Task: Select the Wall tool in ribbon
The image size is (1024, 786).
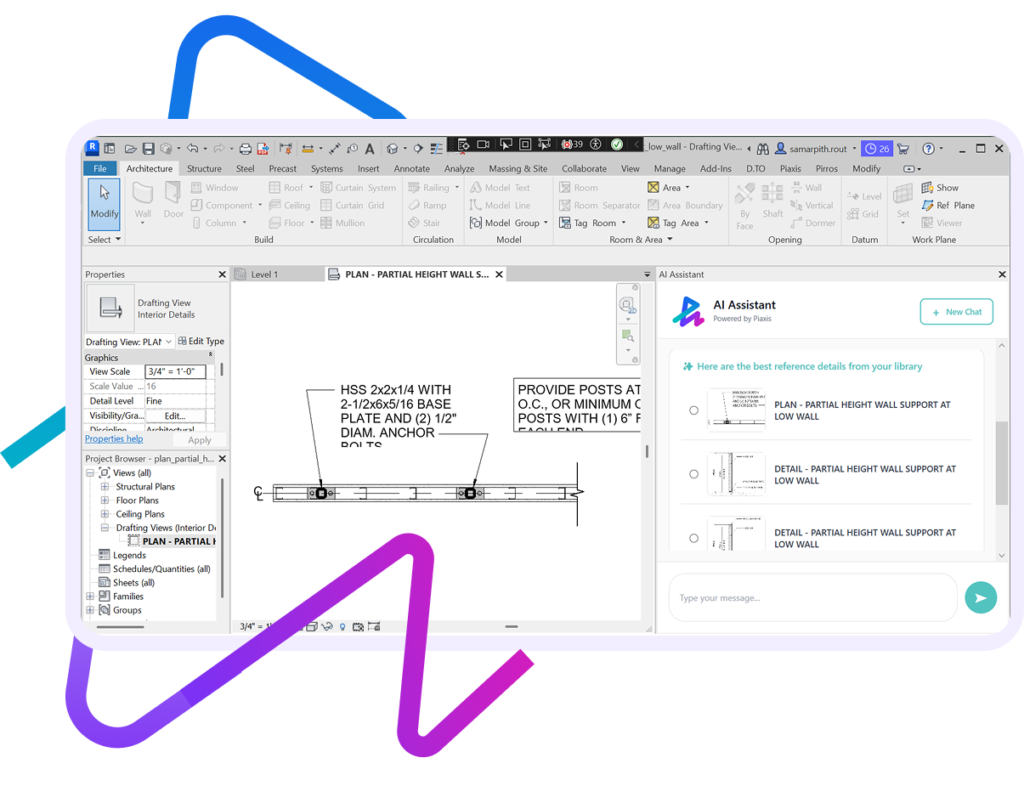Action: 143,199
